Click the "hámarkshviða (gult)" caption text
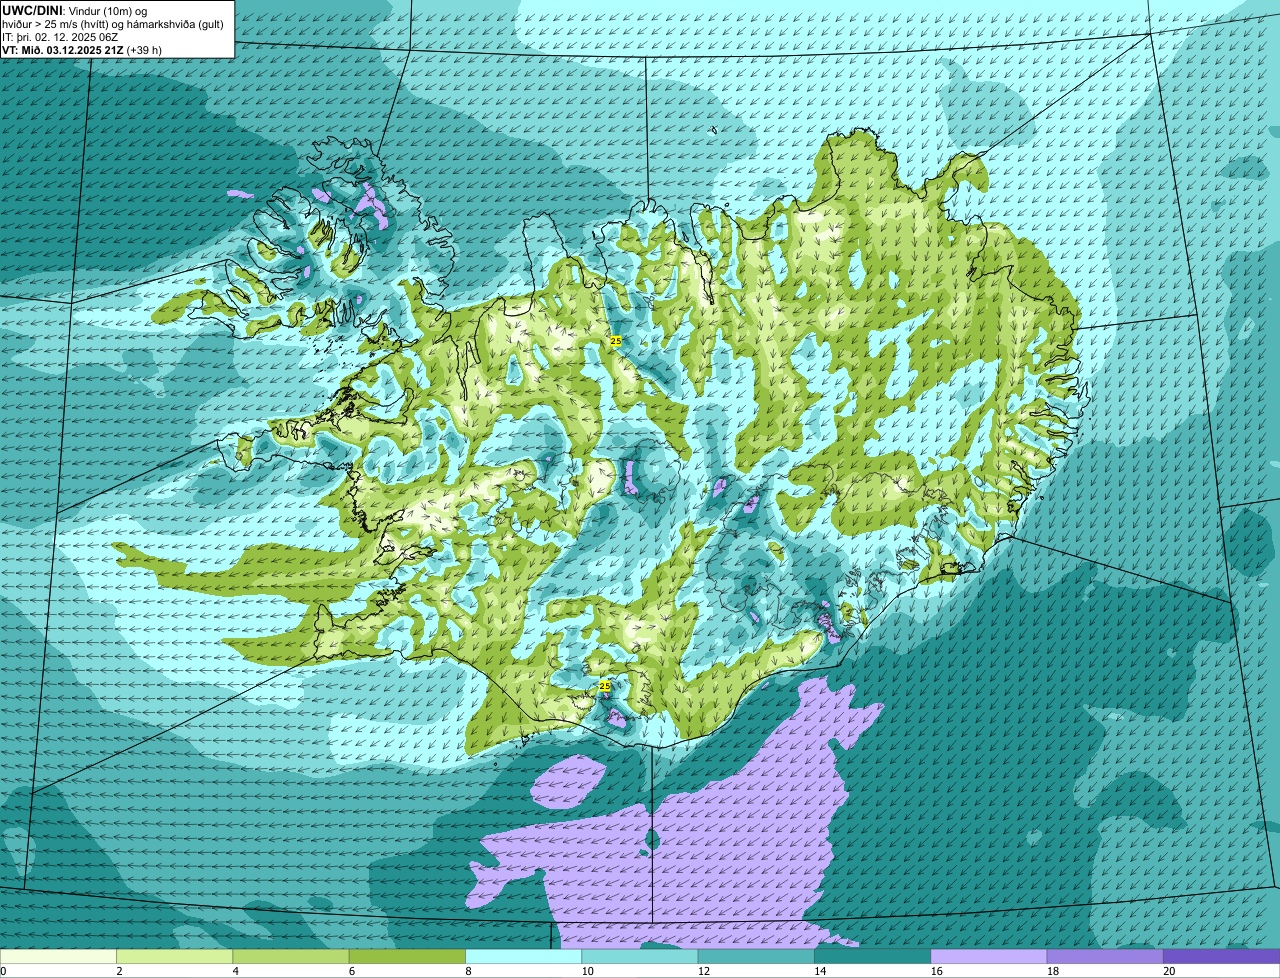 [x=173, y=24]
